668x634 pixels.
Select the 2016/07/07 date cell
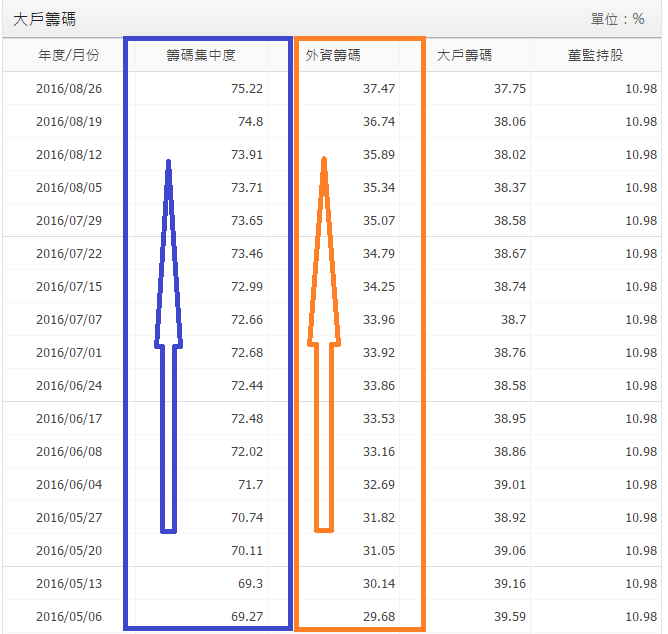[x=69, y=320]
